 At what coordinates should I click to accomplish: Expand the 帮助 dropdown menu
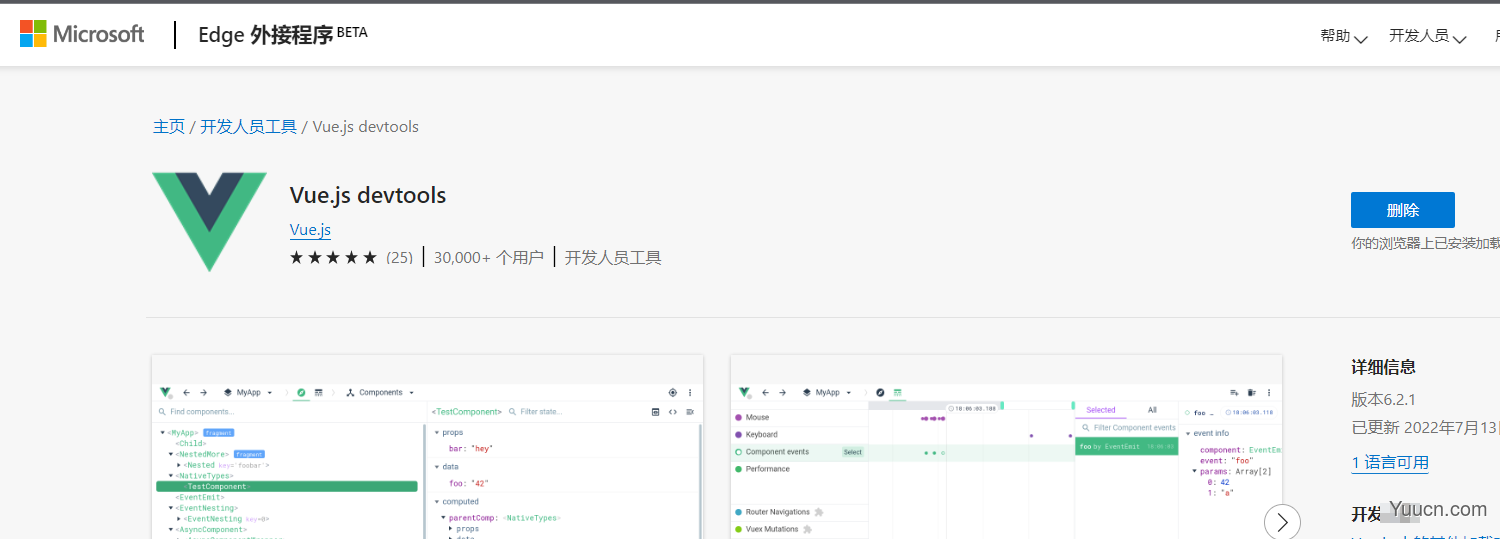[1344, 36]
